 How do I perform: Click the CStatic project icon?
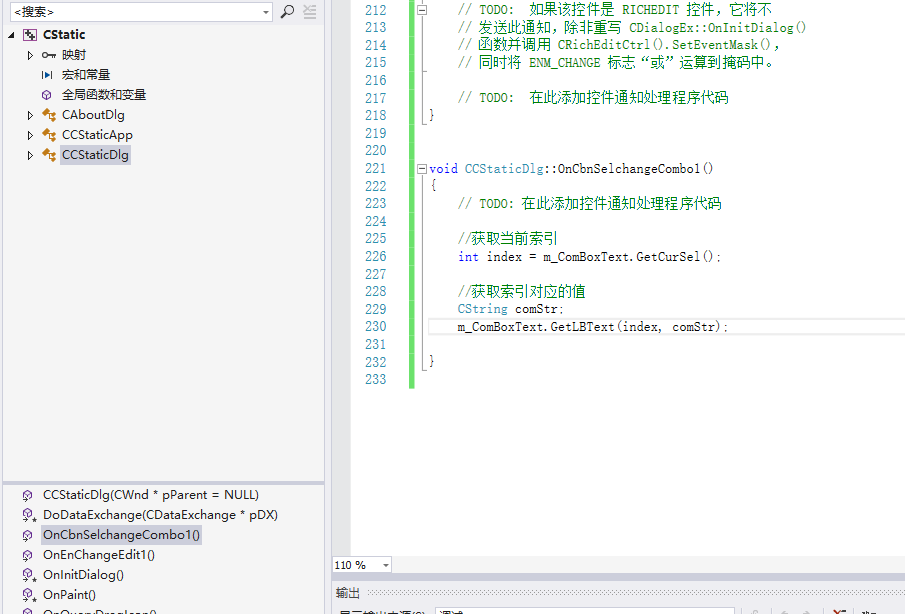pos(30,35)
